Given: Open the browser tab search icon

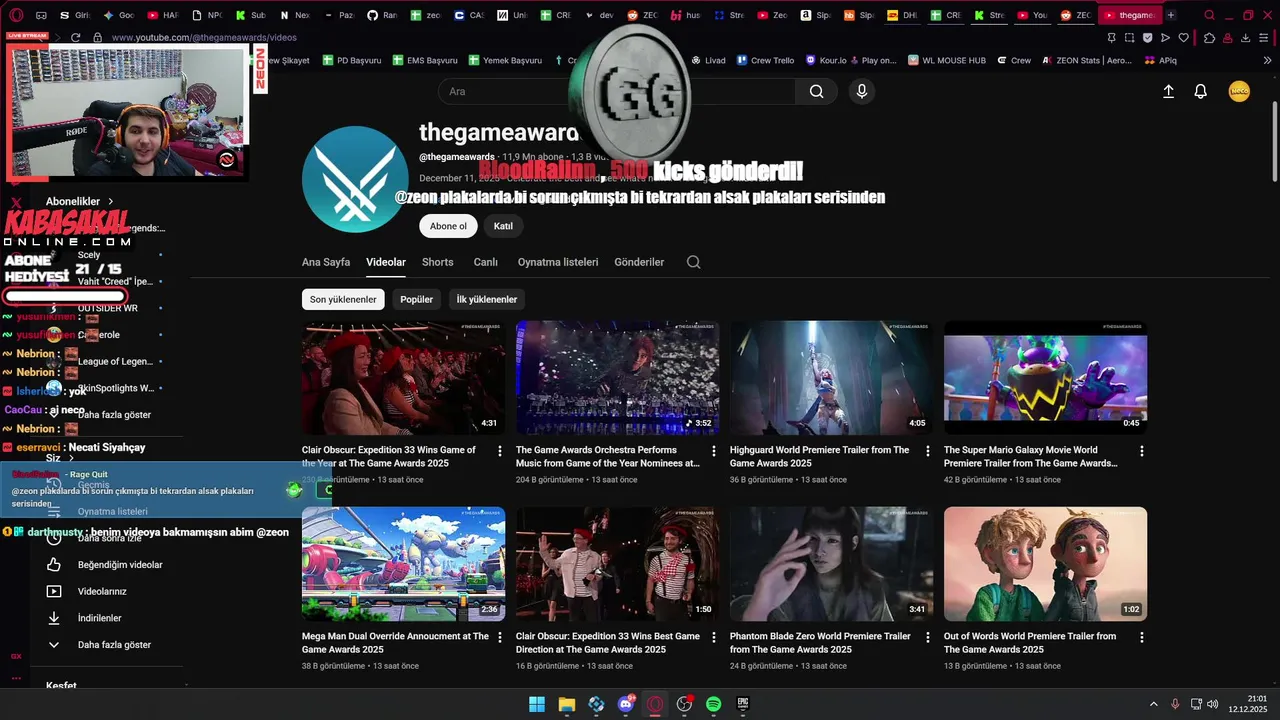Looking at the screenshot, I should point(1210,15).
